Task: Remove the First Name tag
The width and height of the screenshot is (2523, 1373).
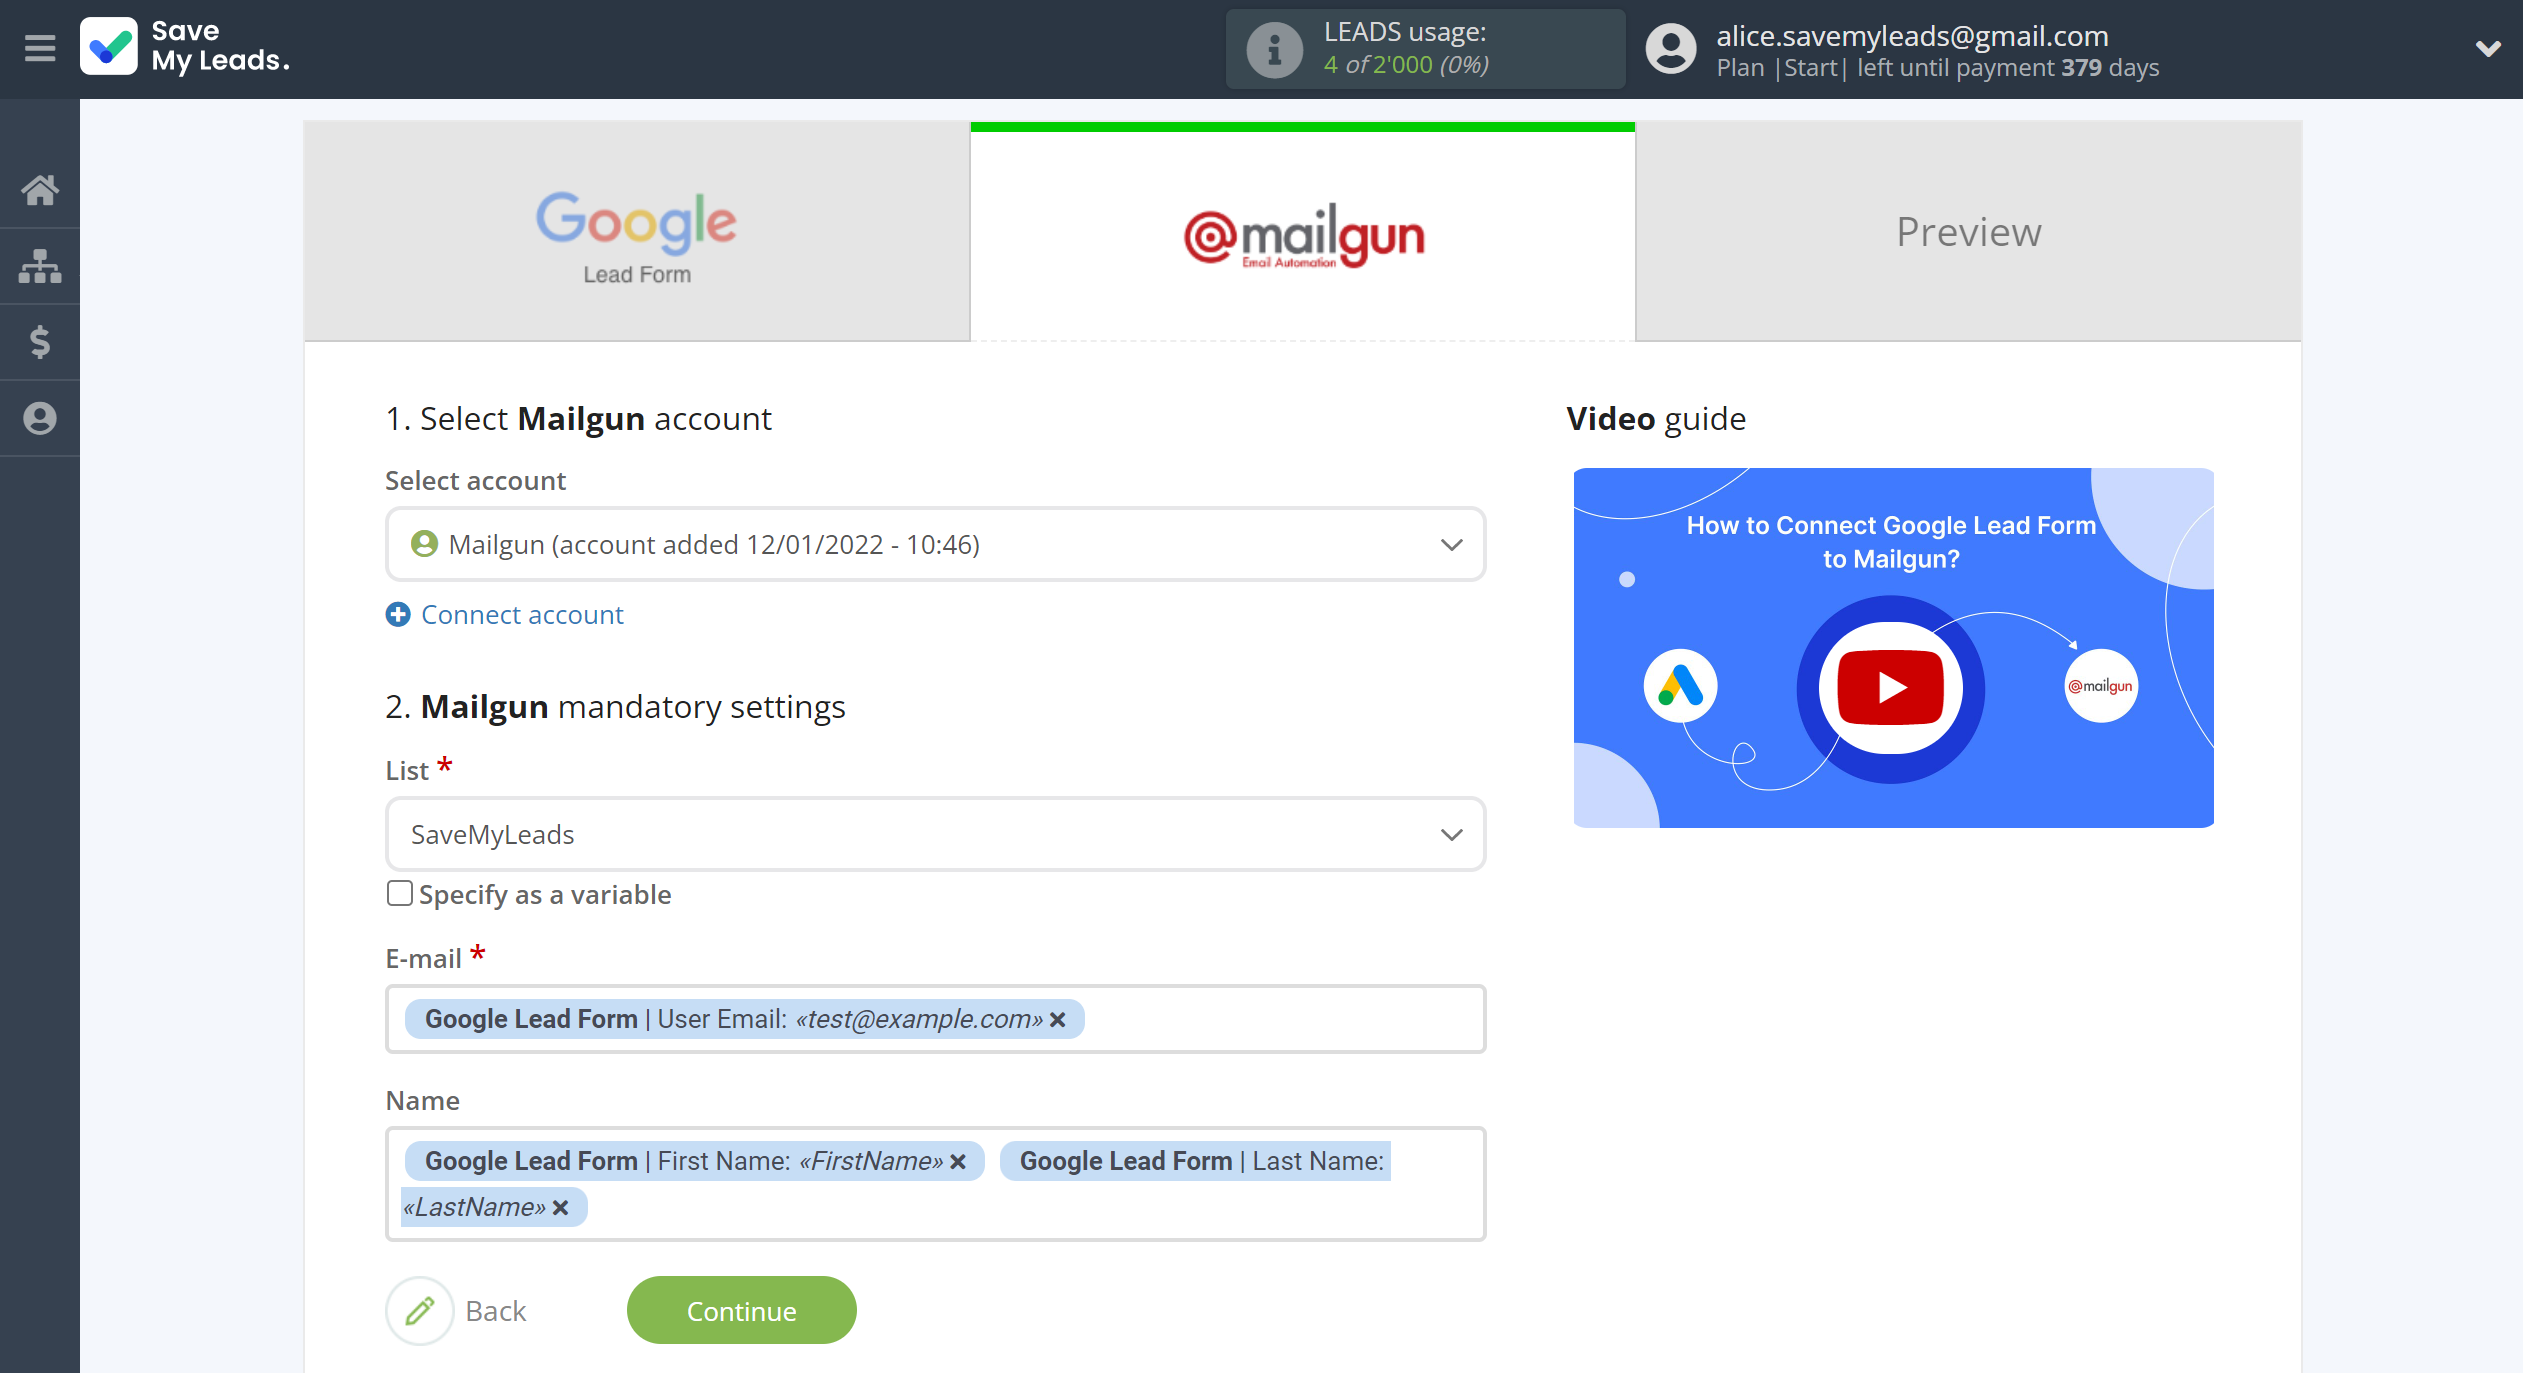Action: (958, 1161)
